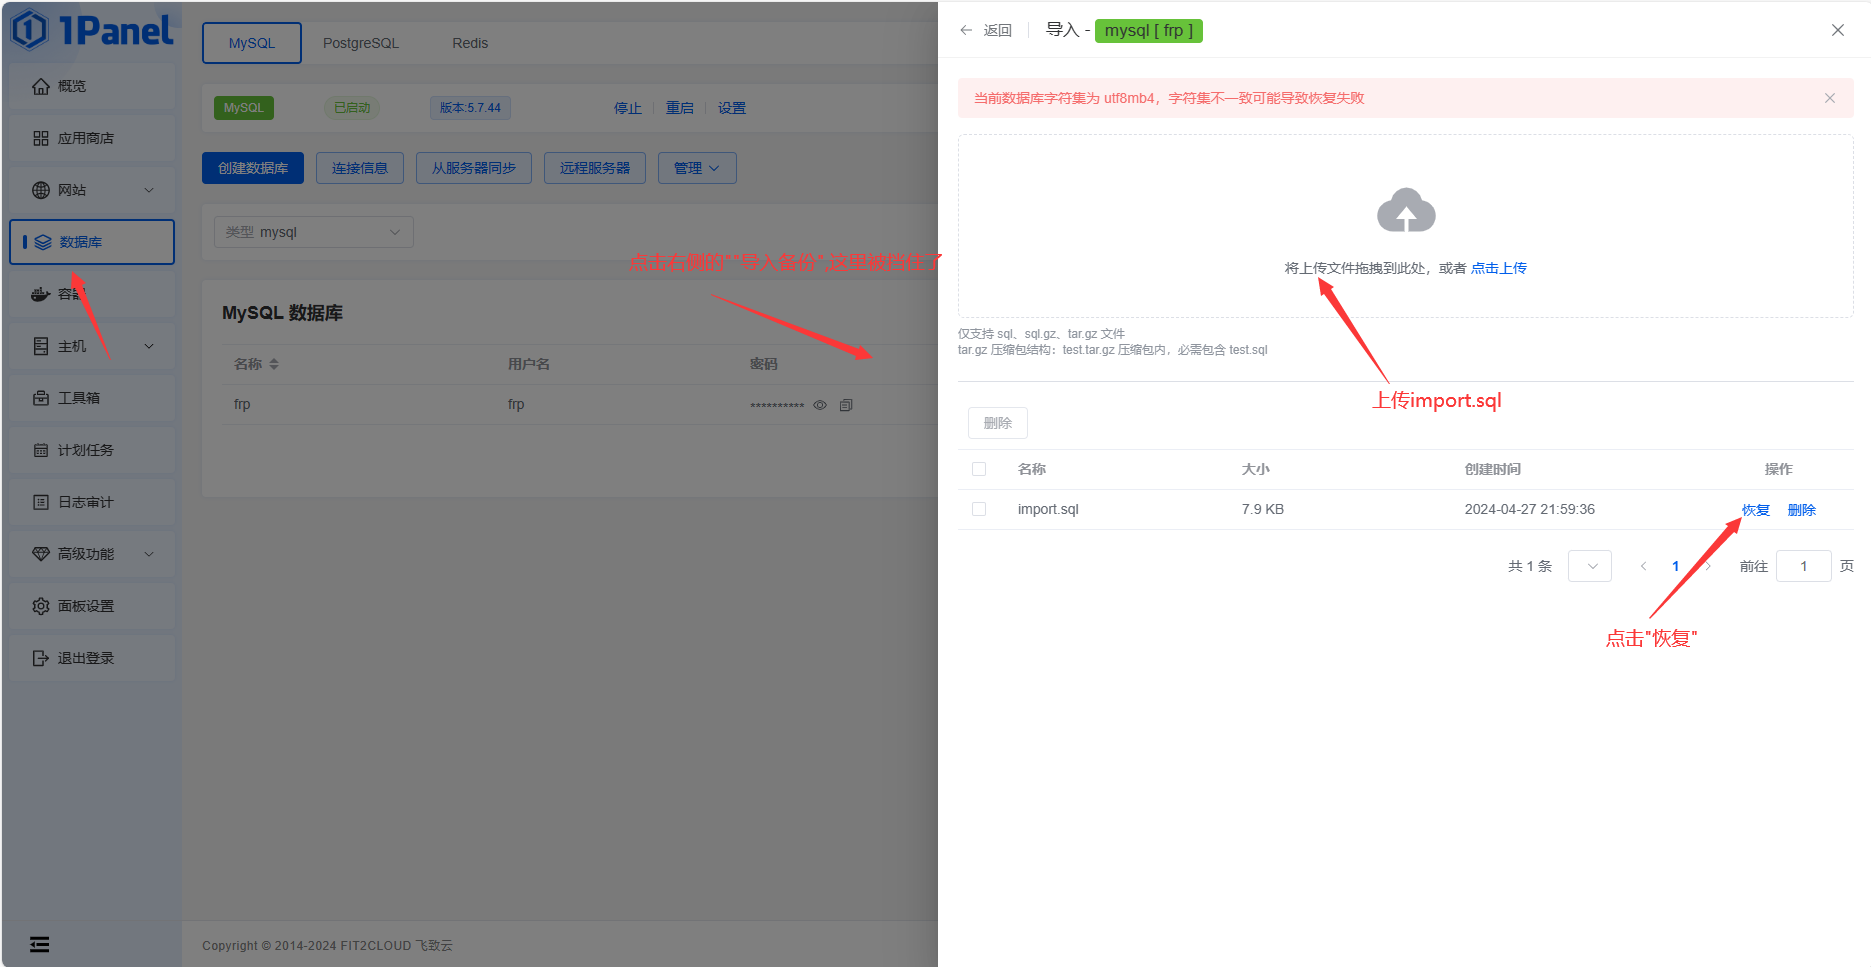Viewport: 1871px width, 967px height.
Task: Open the 面板设置 panel settings
Action: [x=85, y=606]
